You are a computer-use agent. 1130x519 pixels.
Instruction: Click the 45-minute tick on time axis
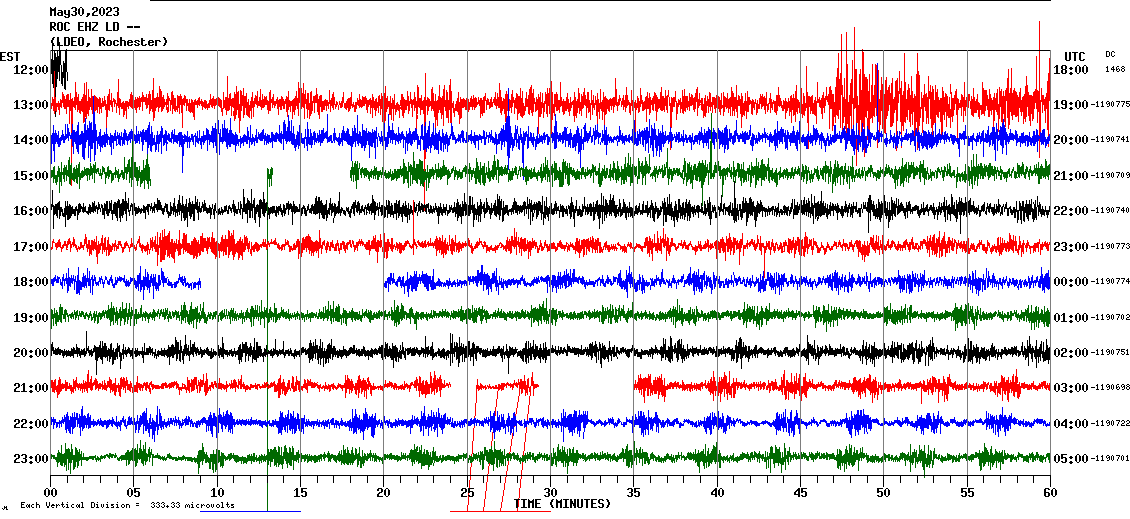click(800, 492)
